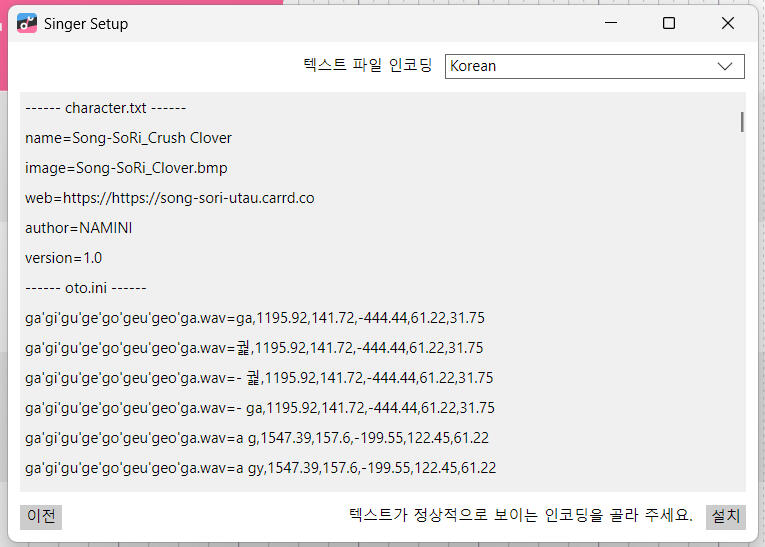Click the "------ oto.ini ------" header line

pyautogui.click(x=85, y=288)
